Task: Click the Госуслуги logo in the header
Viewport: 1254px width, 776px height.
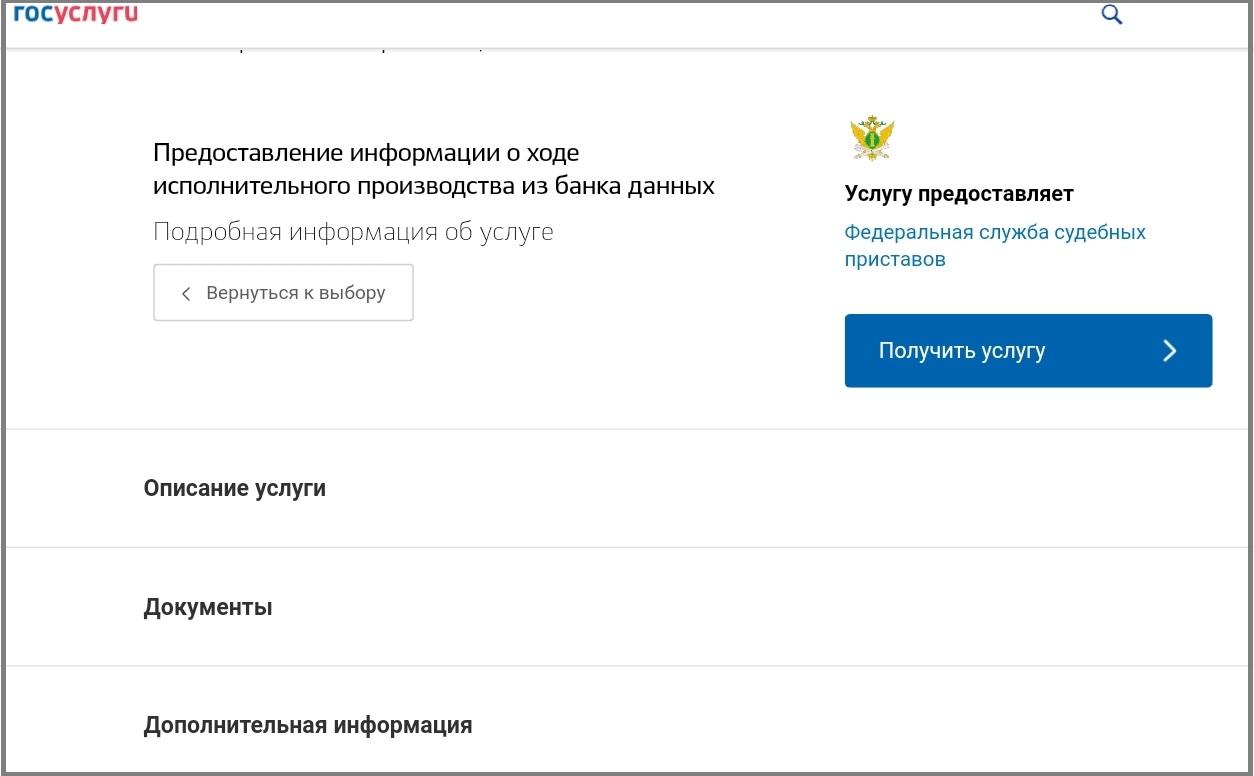Action: (x=76, y=14)
